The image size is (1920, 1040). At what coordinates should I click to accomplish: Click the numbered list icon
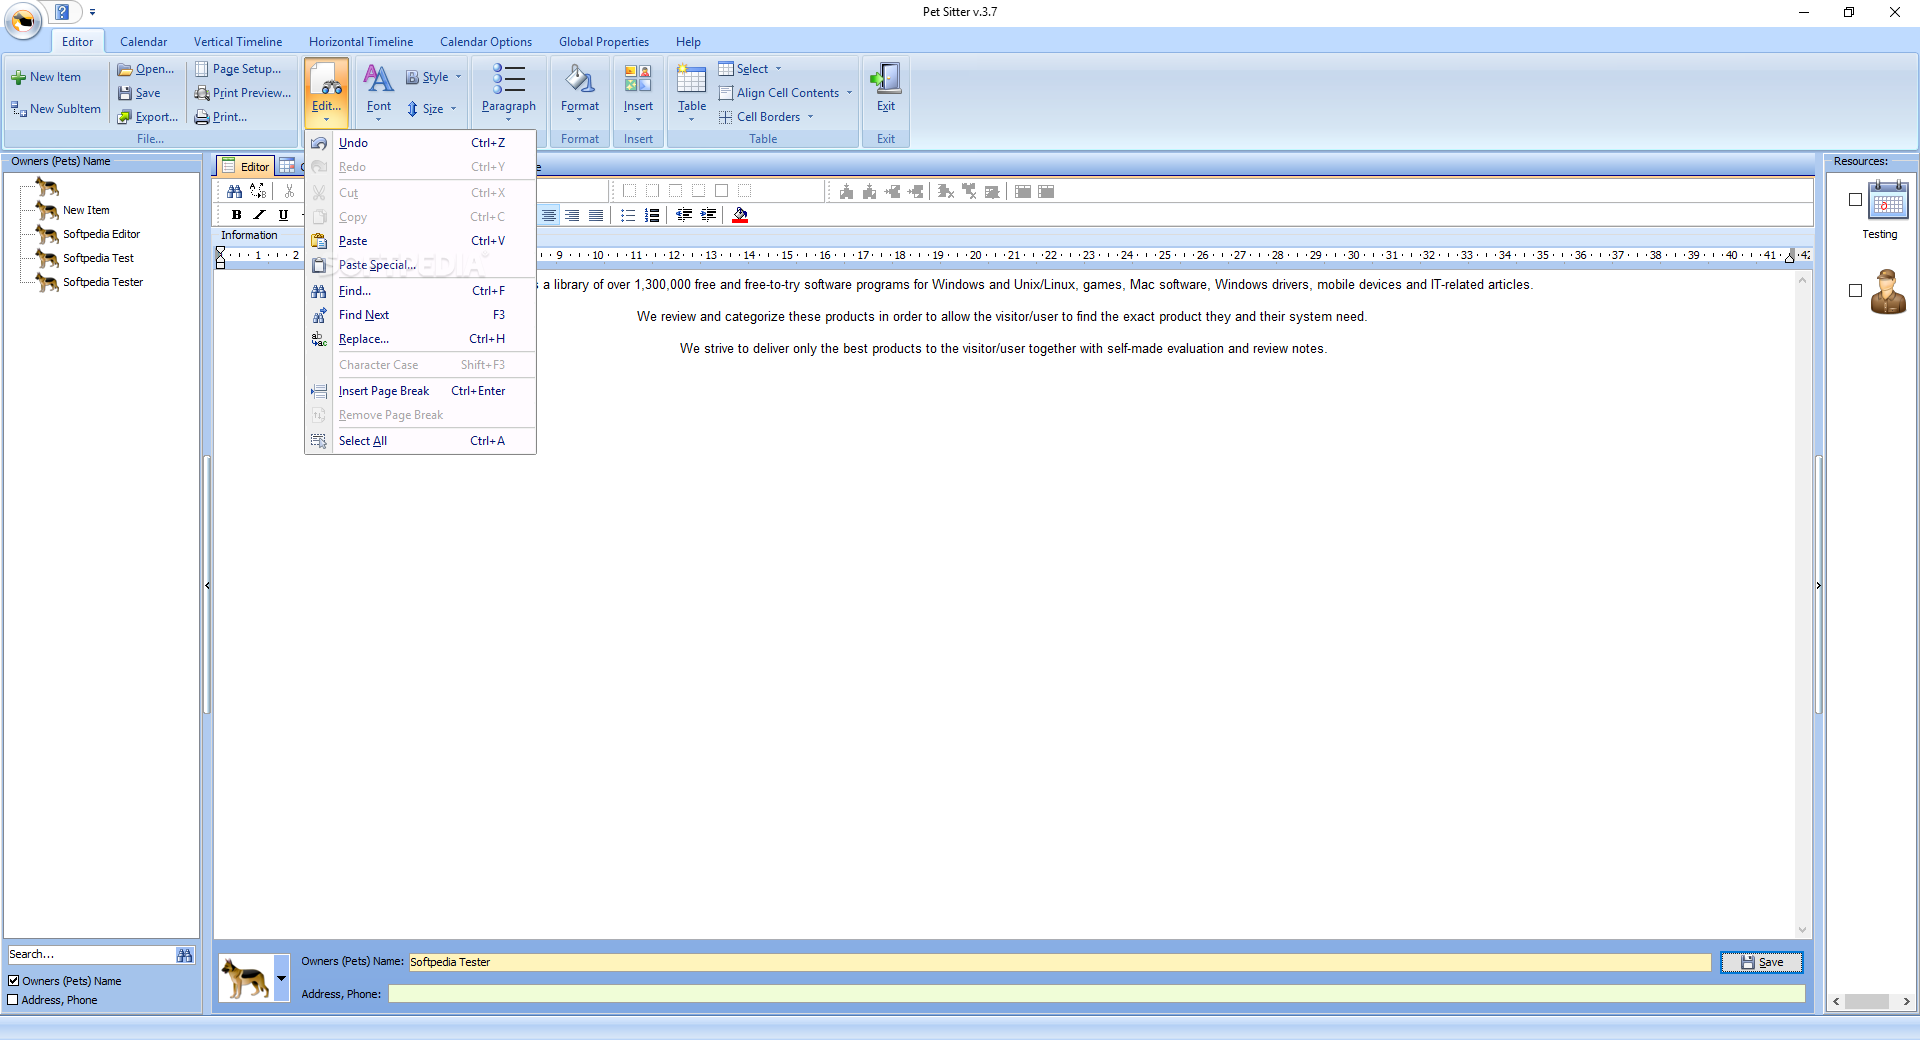click(x=652, y=215)
